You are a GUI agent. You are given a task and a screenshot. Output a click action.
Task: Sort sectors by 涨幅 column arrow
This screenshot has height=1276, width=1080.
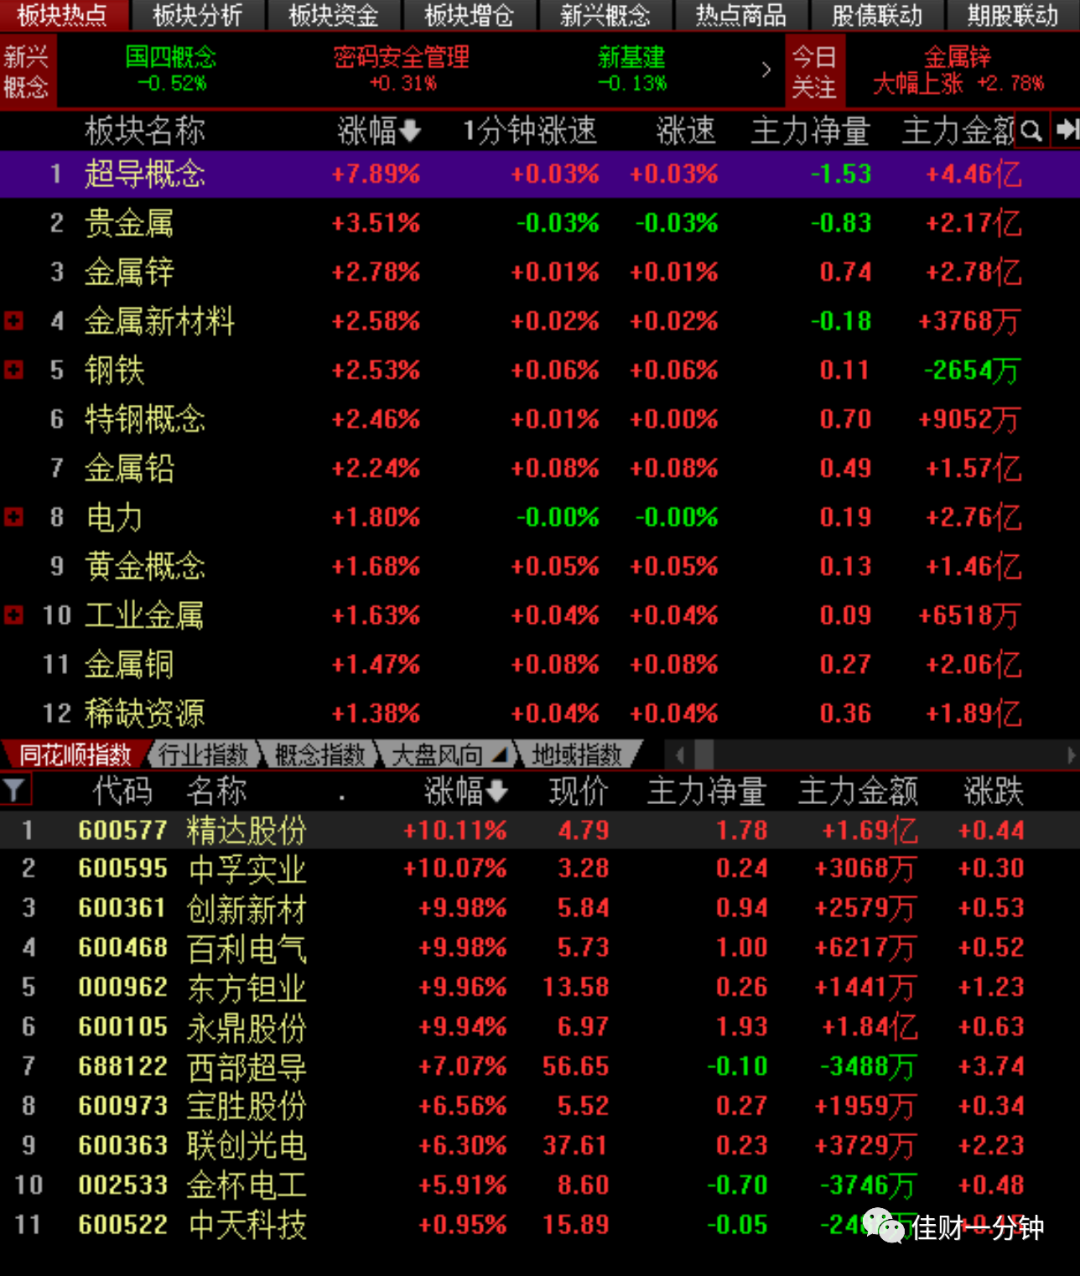coord(409,131)
